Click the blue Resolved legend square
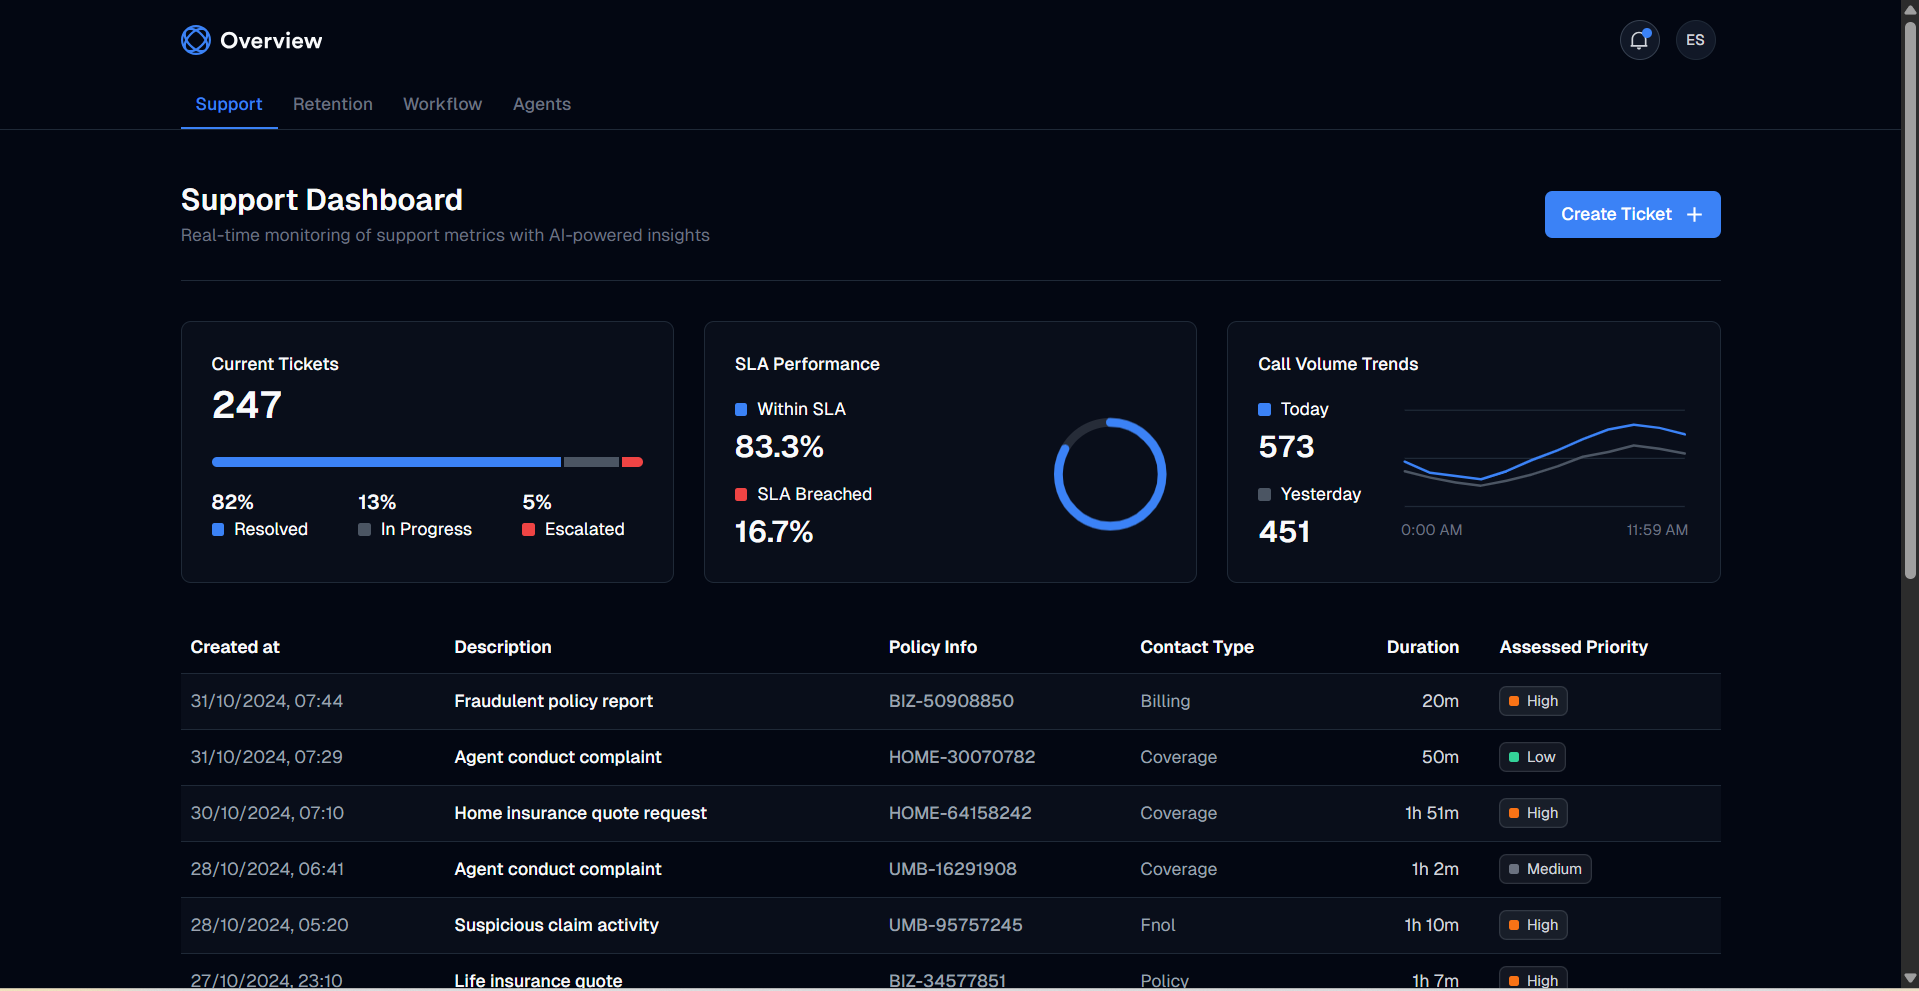This screenshot has width=1919, height=991. (218, 530)
